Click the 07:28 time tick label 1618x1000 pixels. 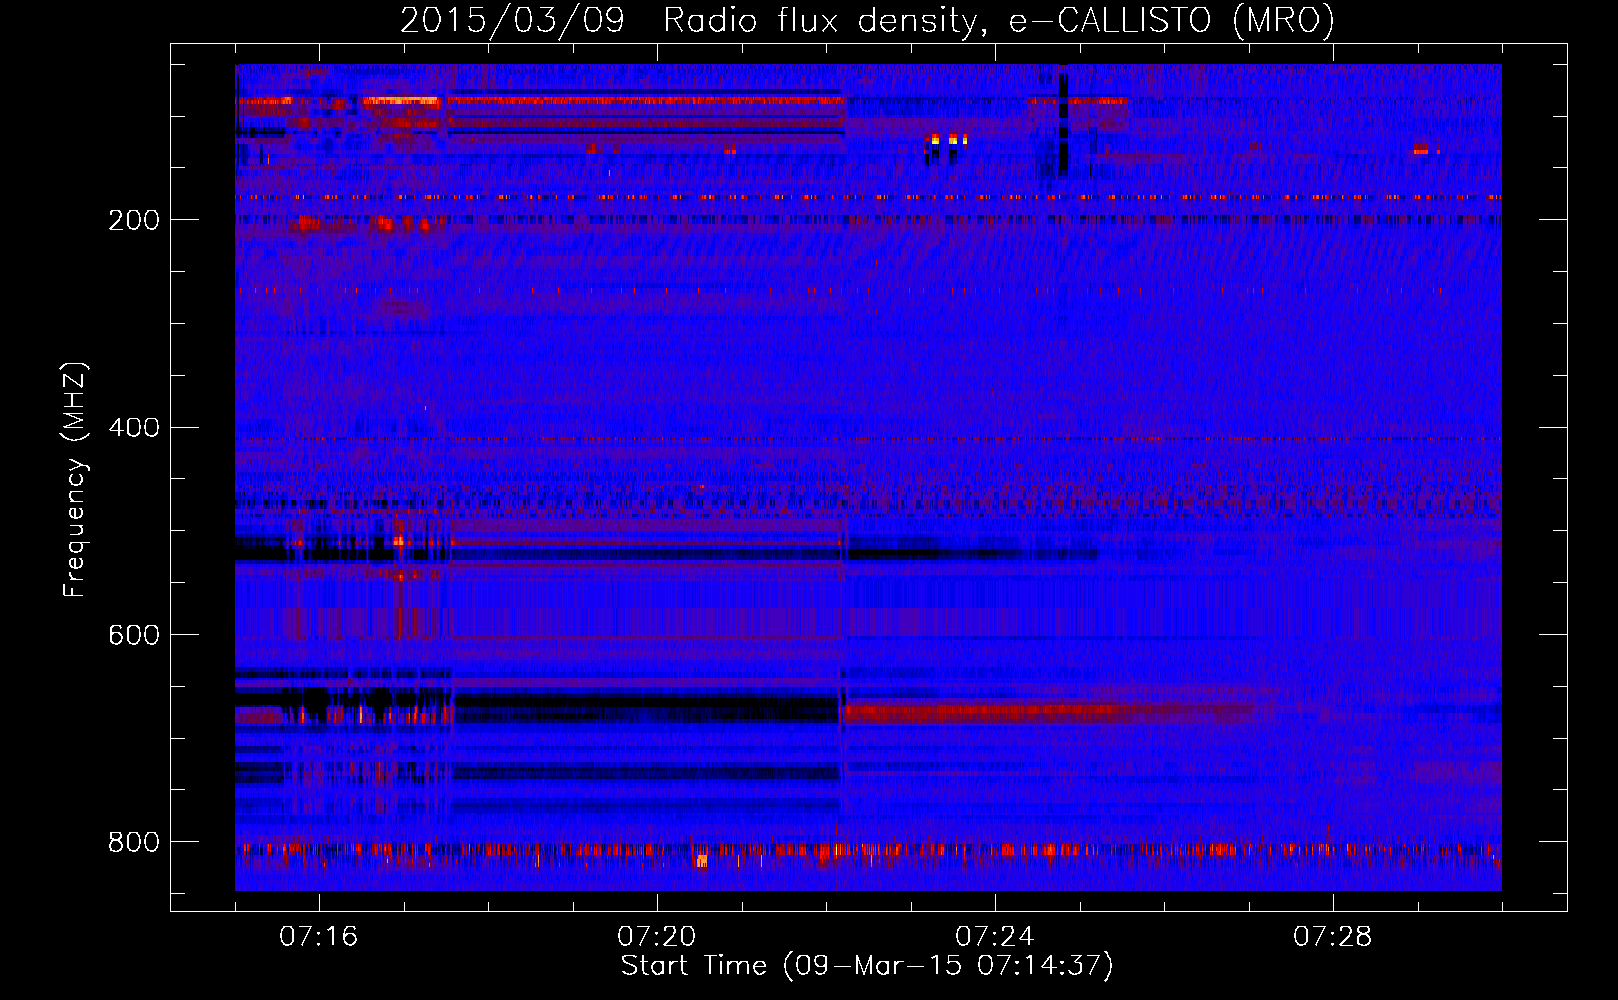click(x=1332, y=937)
